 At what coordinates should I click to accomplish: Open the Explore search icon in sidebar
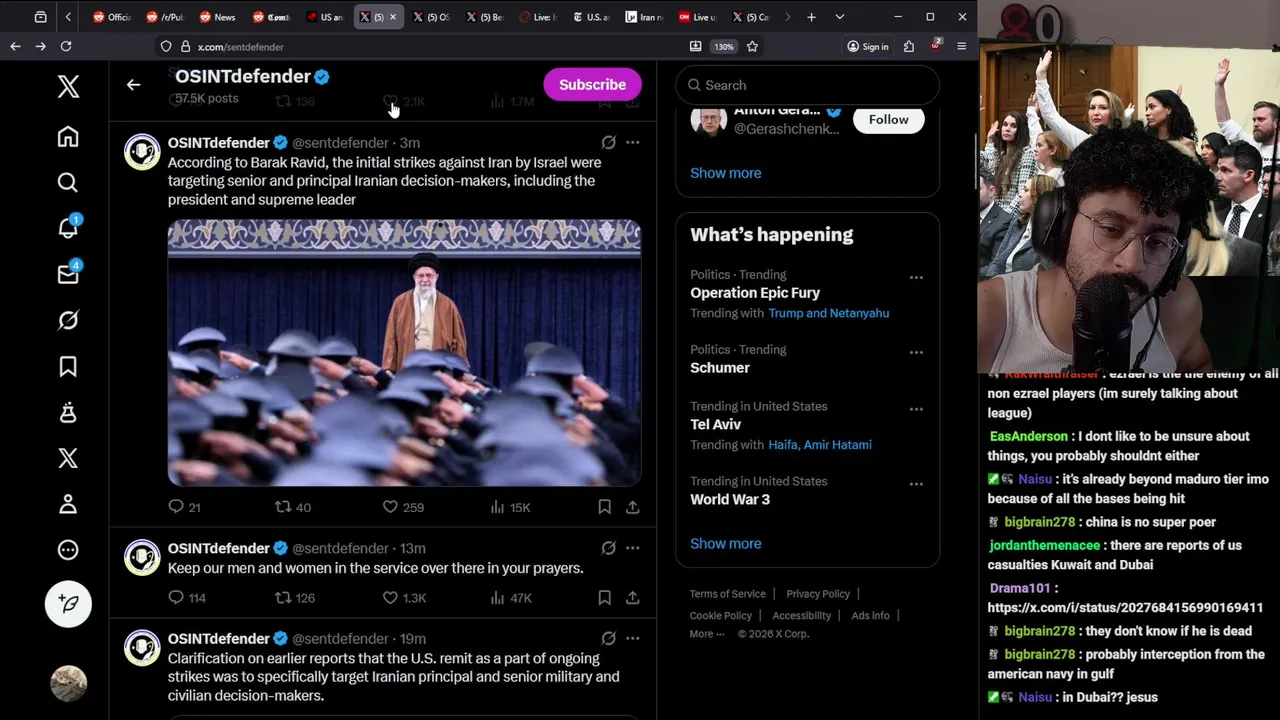(x=68, y=182)
